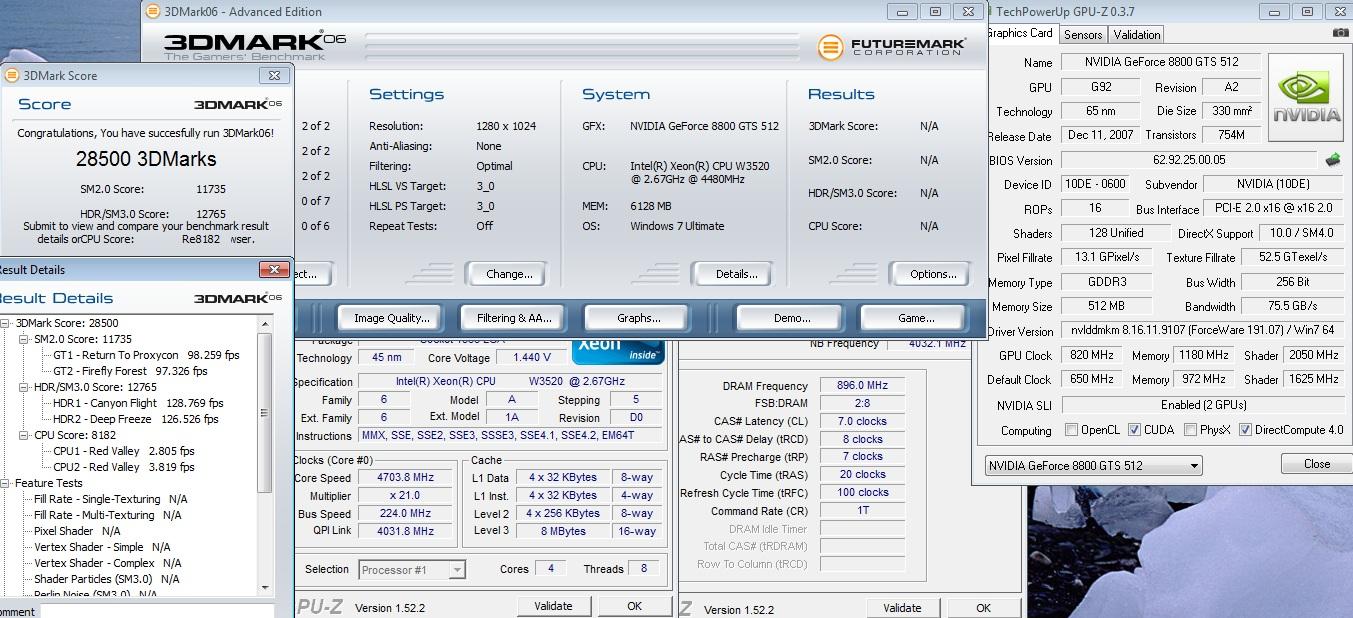
Task: Click the BIOS Version 62.92.25.00.05 field
Action: [1189, 160]
